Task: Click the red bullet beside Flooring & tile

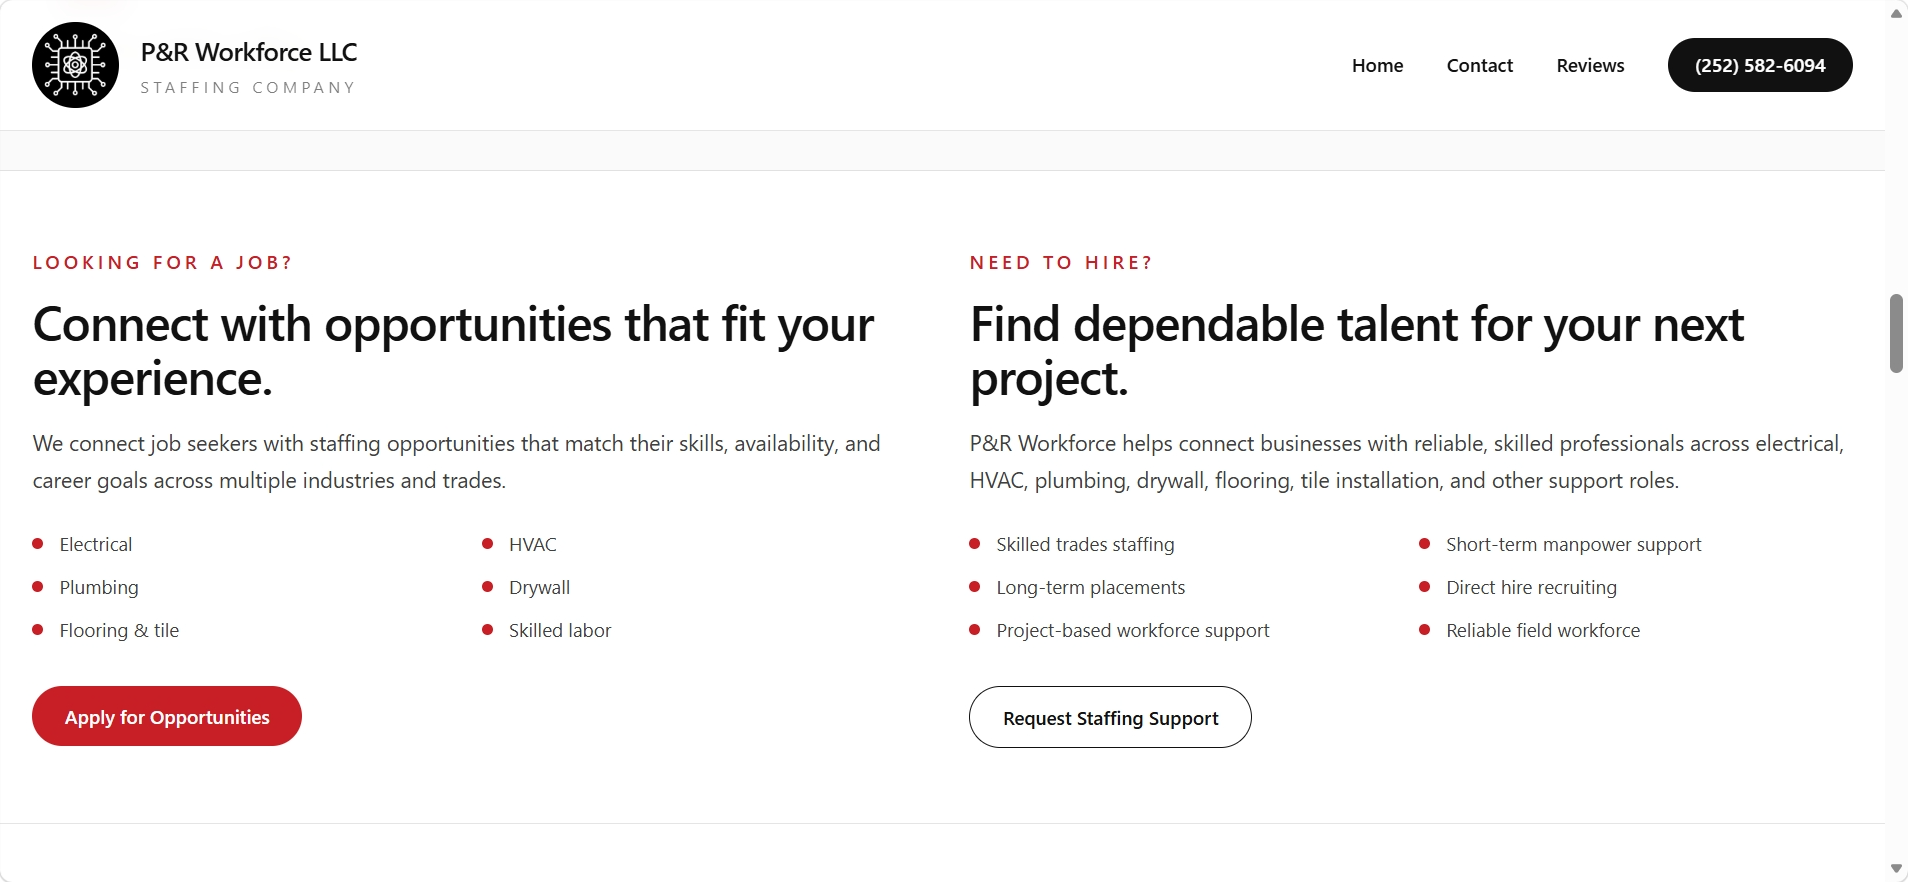Action: (38, 630)
